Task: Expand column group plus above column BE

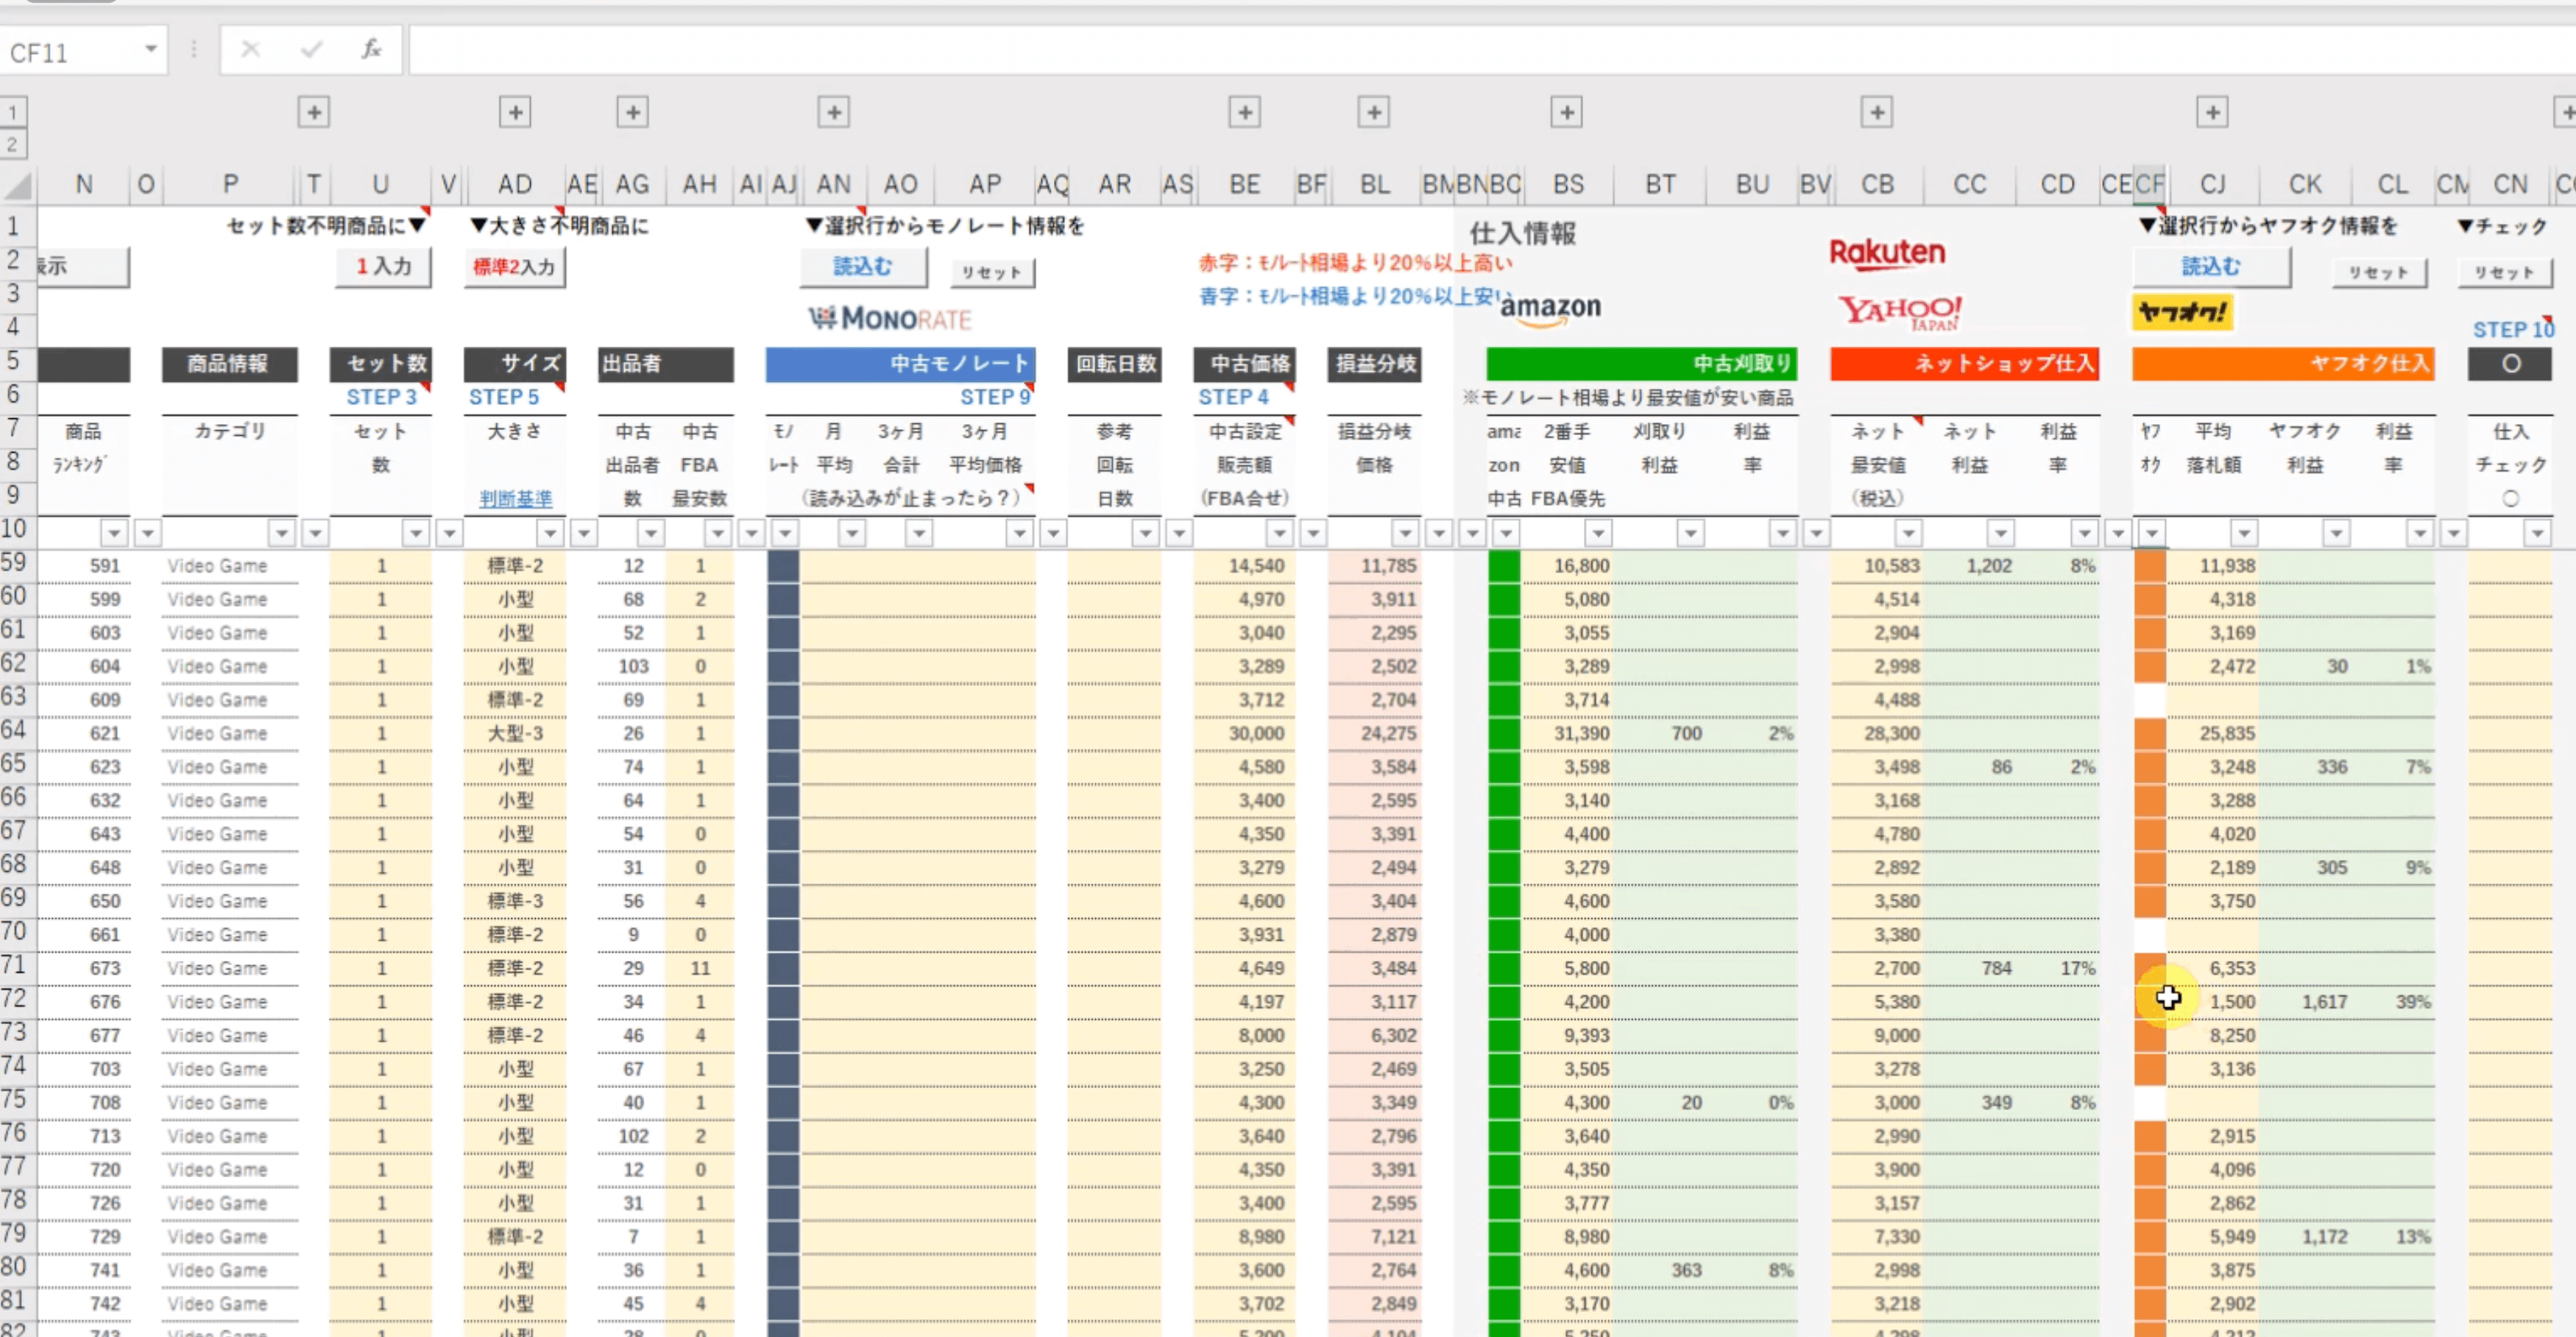Action: click(1244, 112)
